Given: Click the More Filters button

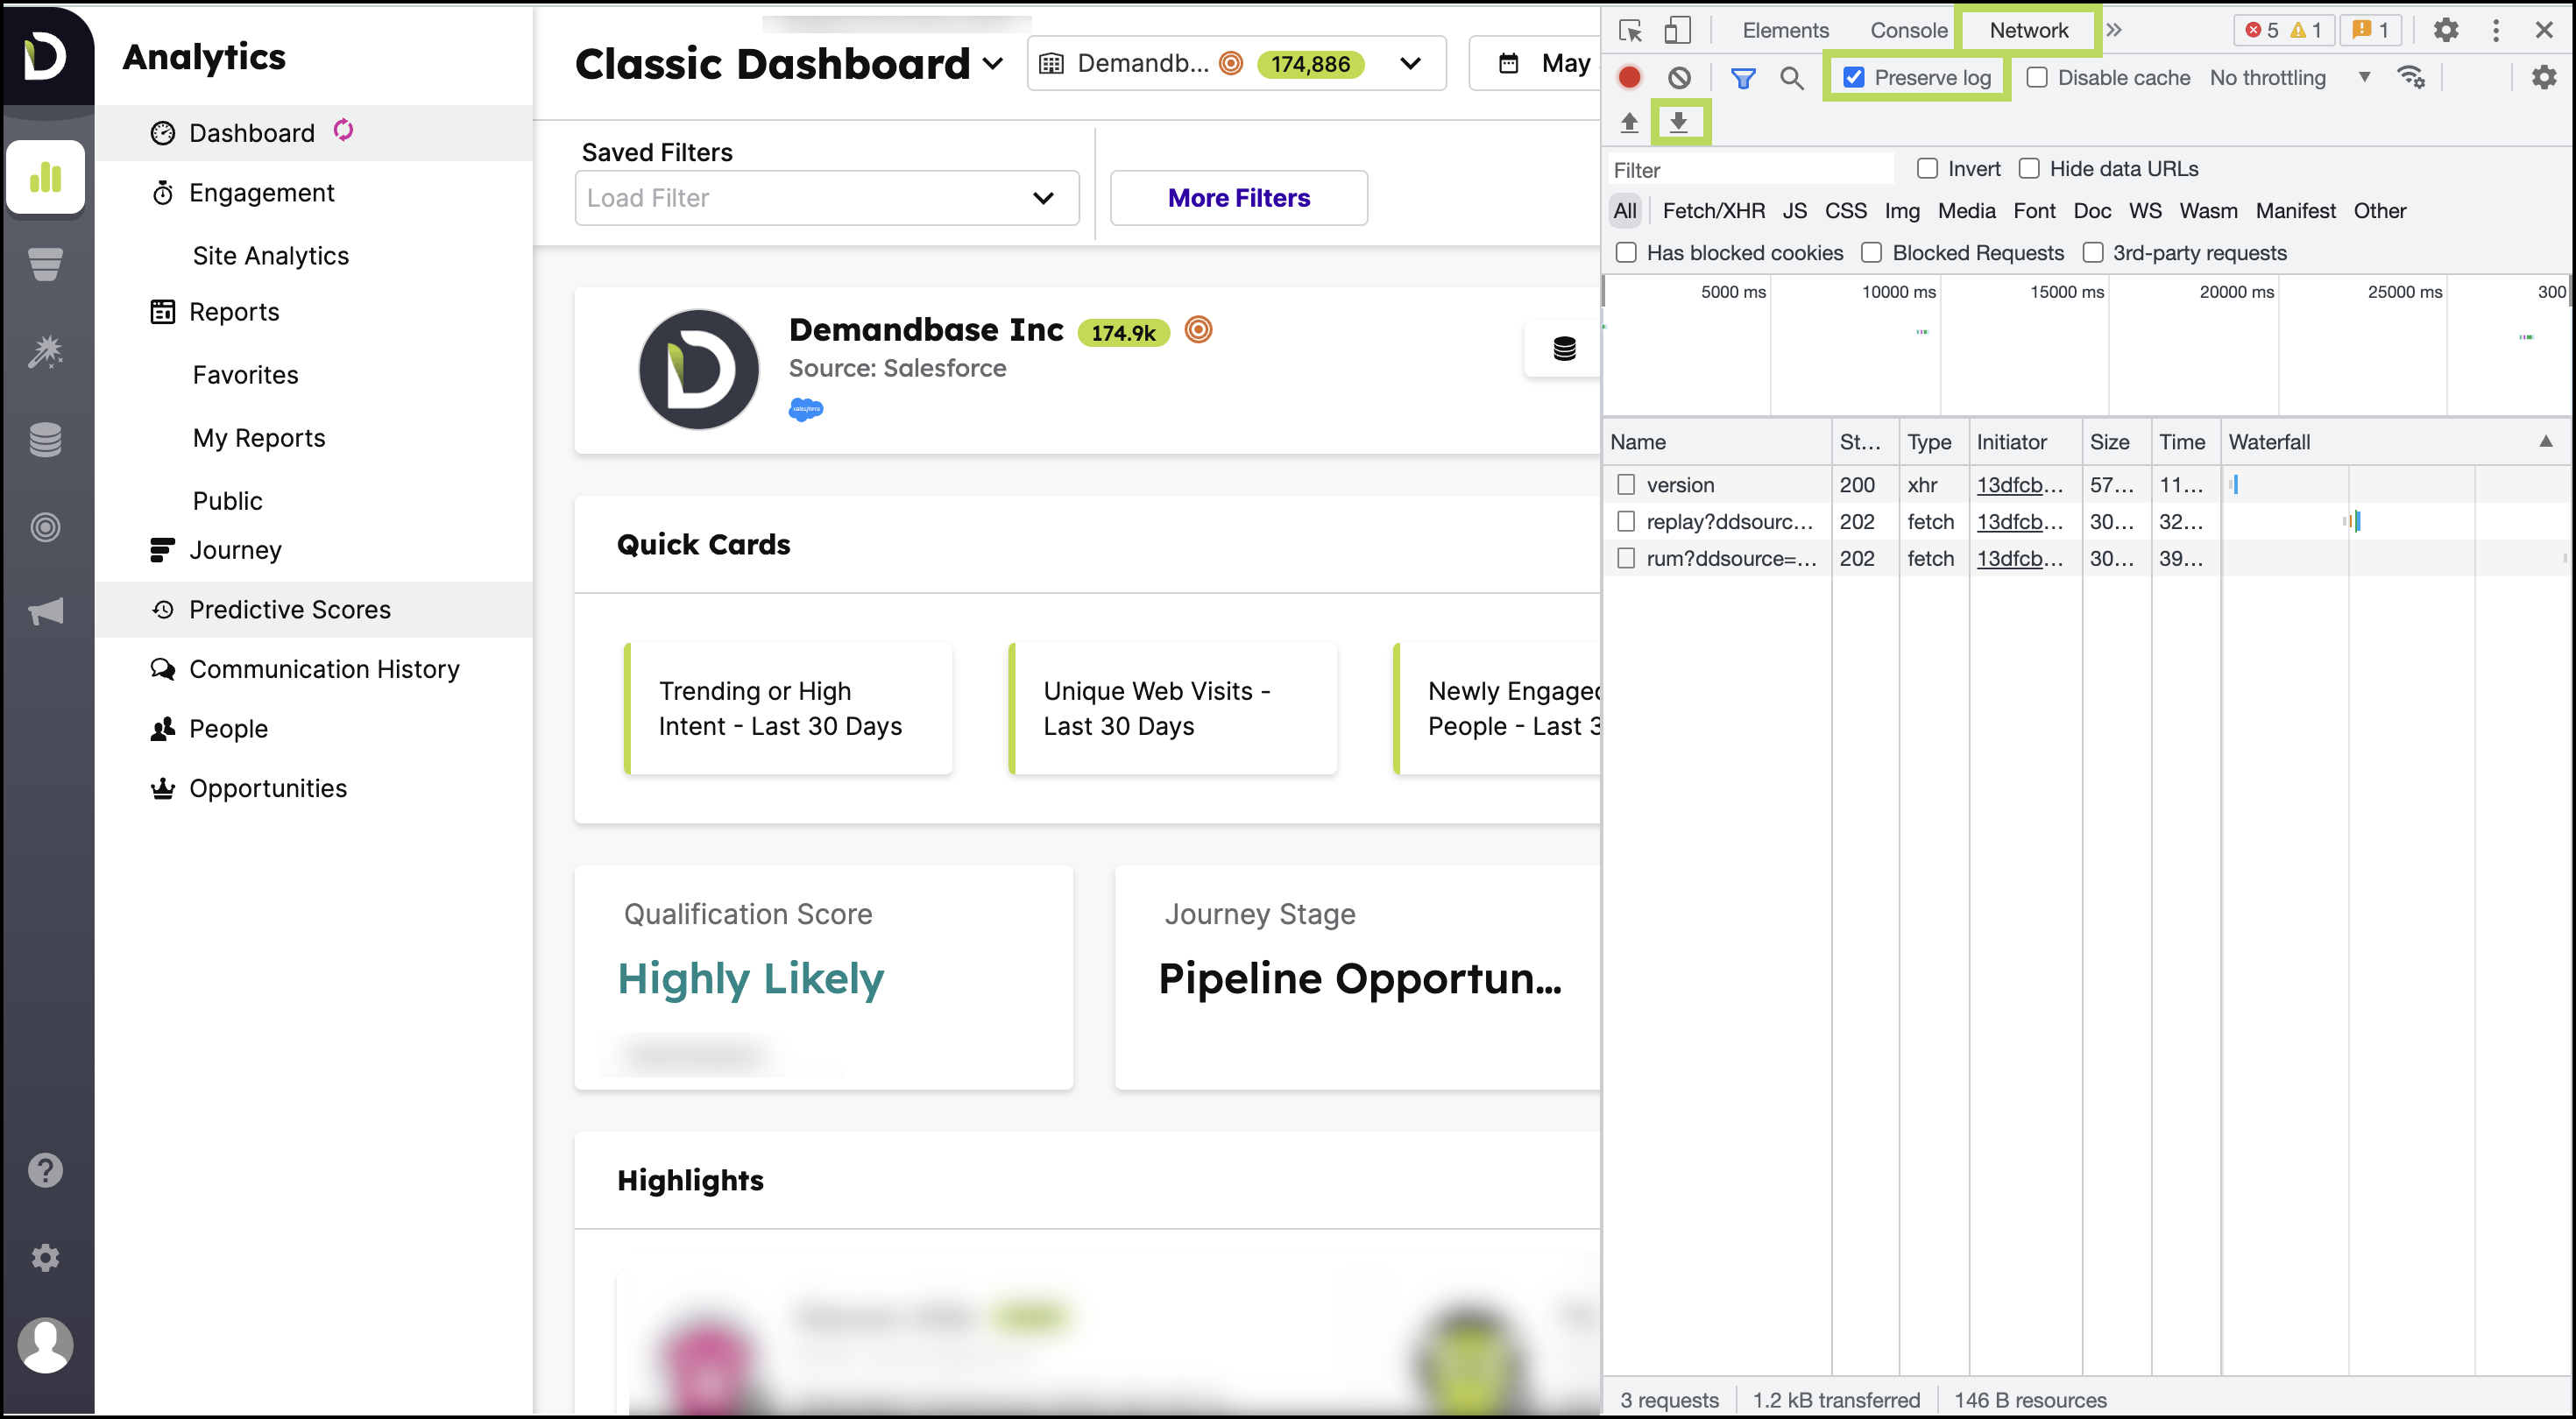Looking at the screenshot, I should [1238, 198].
